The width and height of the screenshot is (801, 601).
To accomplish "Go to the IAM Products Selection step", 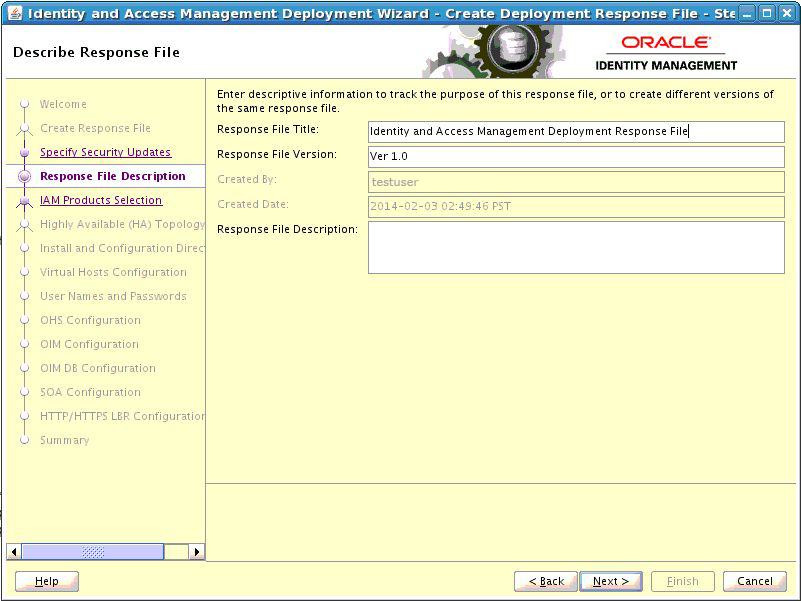I will coord(101,200).
